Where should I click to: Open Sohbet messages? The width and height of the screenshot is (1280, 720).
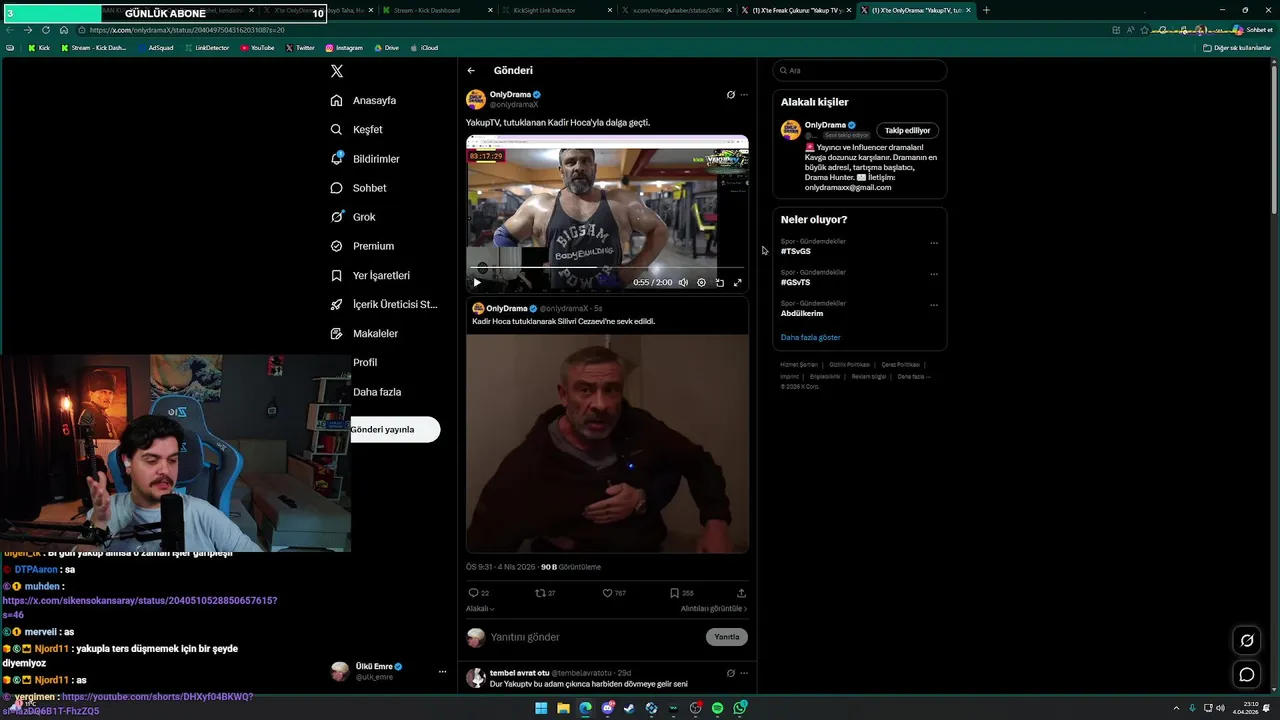[x=358, y=188]
